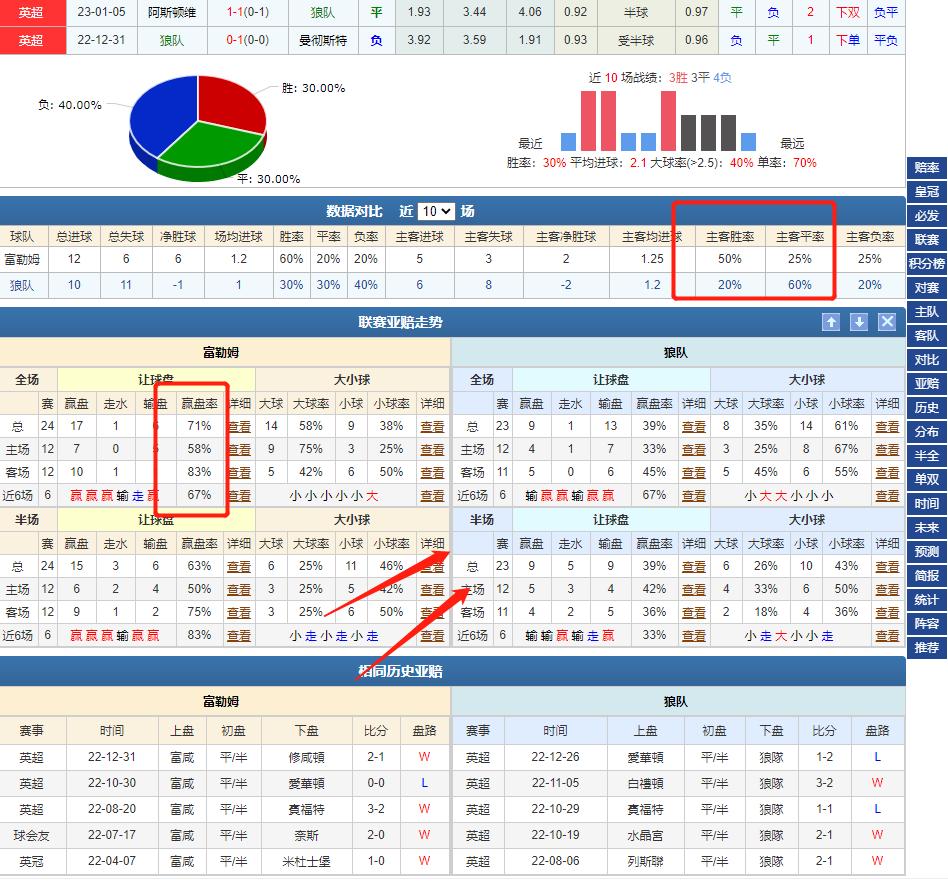Jump to 客队 section from sidebar
Image resolution: width=948 pixels, height=883 pixels.
click(x=927, y=336)
